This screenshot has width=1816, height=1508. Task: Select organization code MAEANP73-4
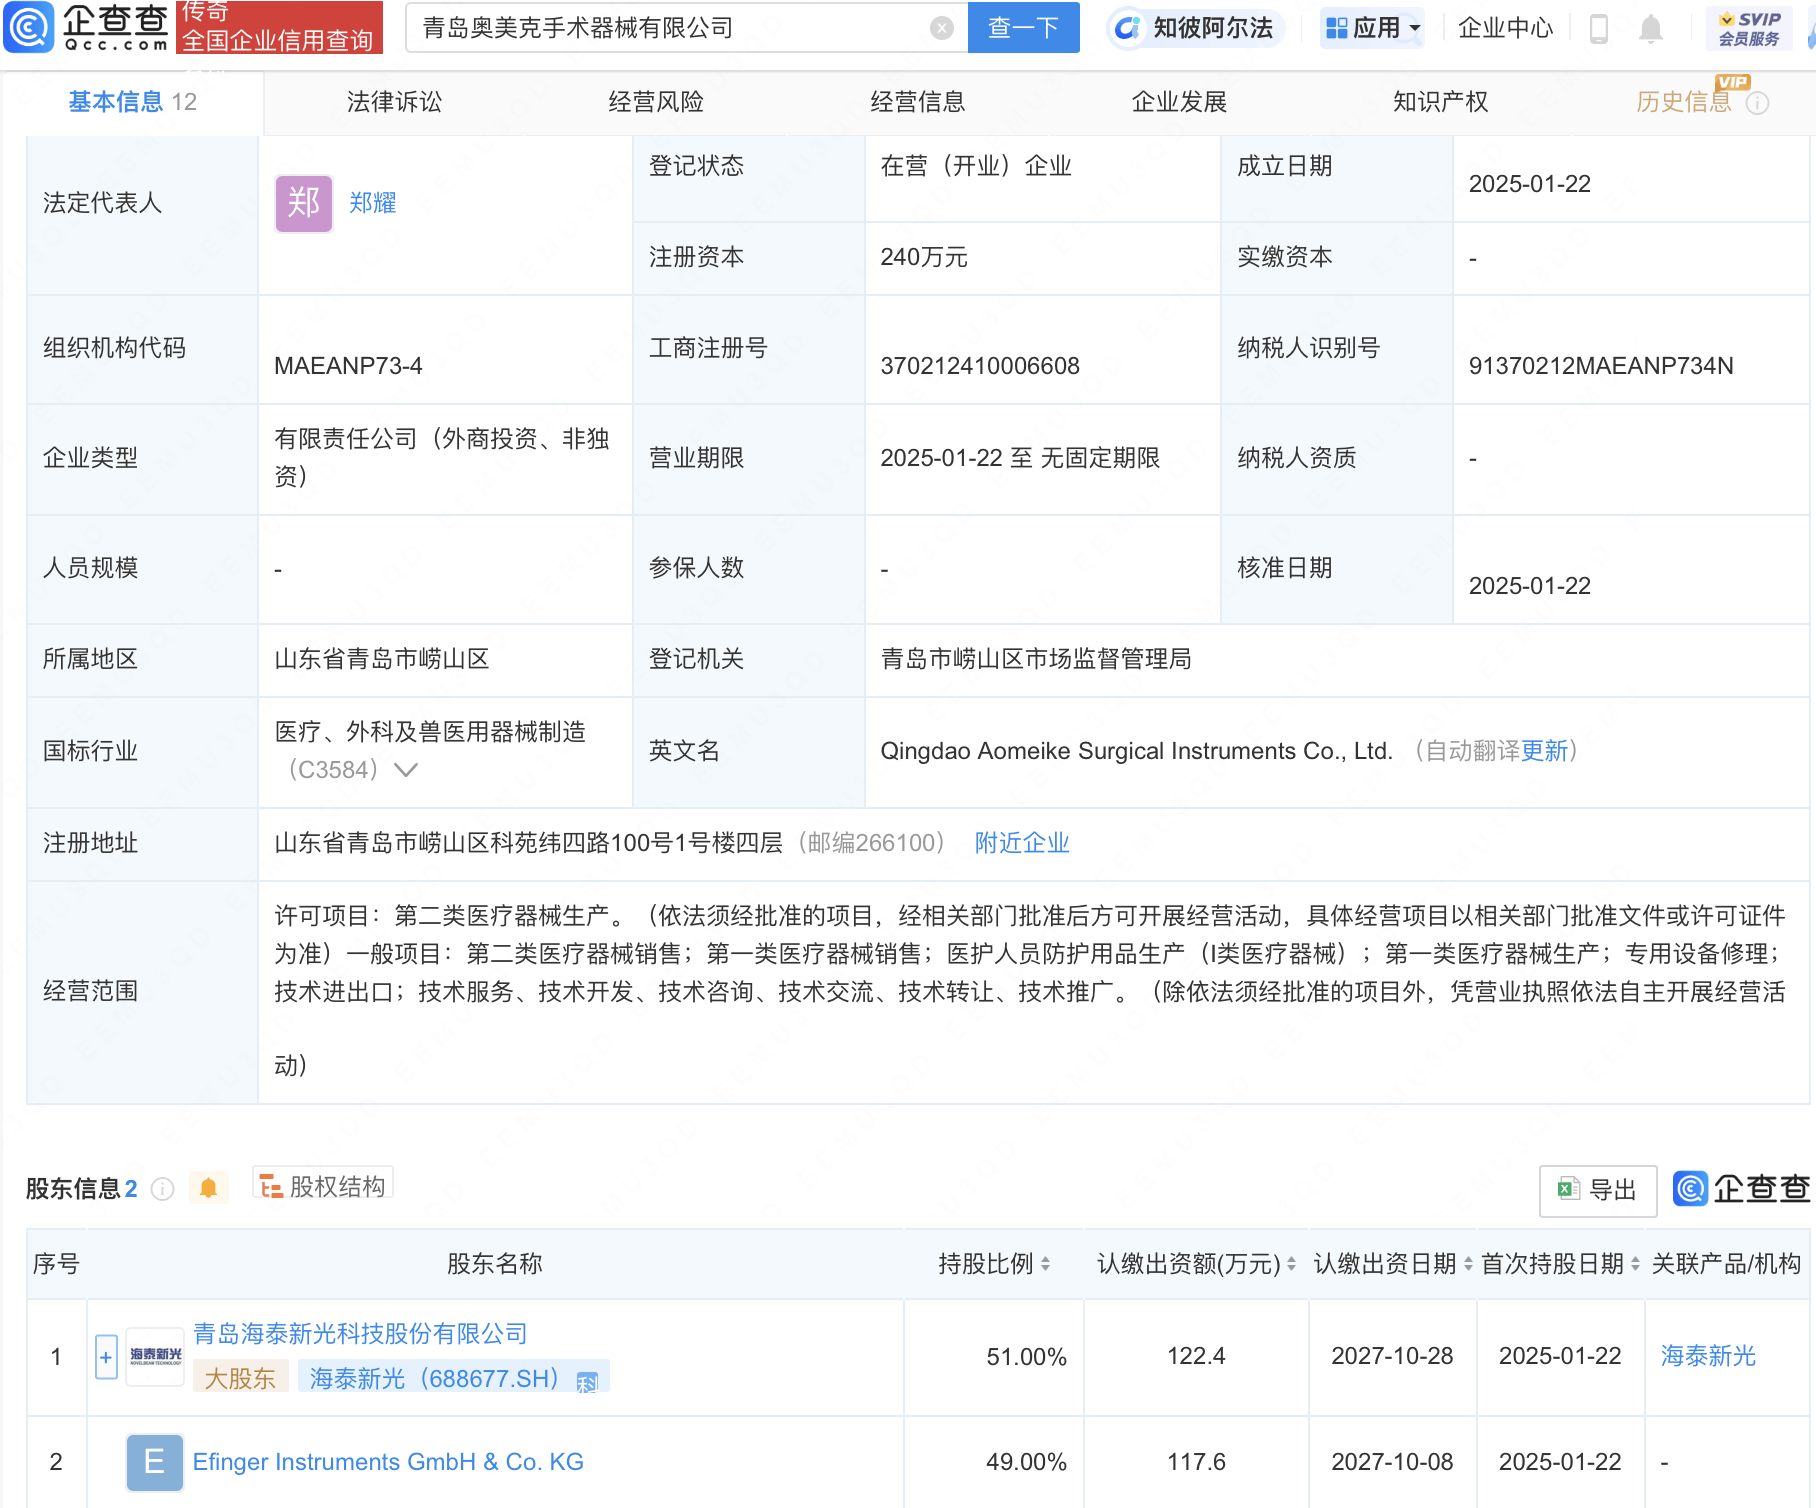pos(348,366)
